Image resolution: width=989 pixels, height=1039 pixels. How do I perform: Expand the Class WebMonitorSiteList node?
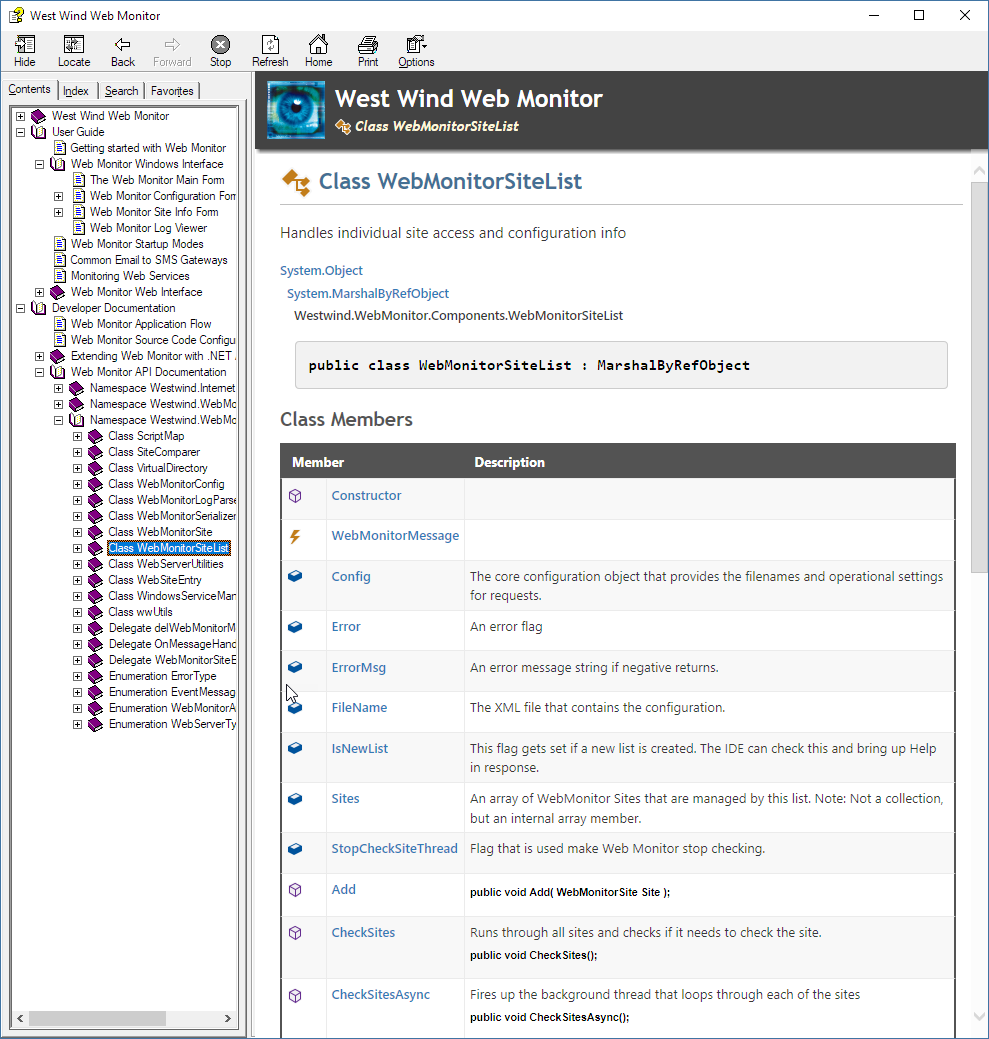[x=78, y=548]
